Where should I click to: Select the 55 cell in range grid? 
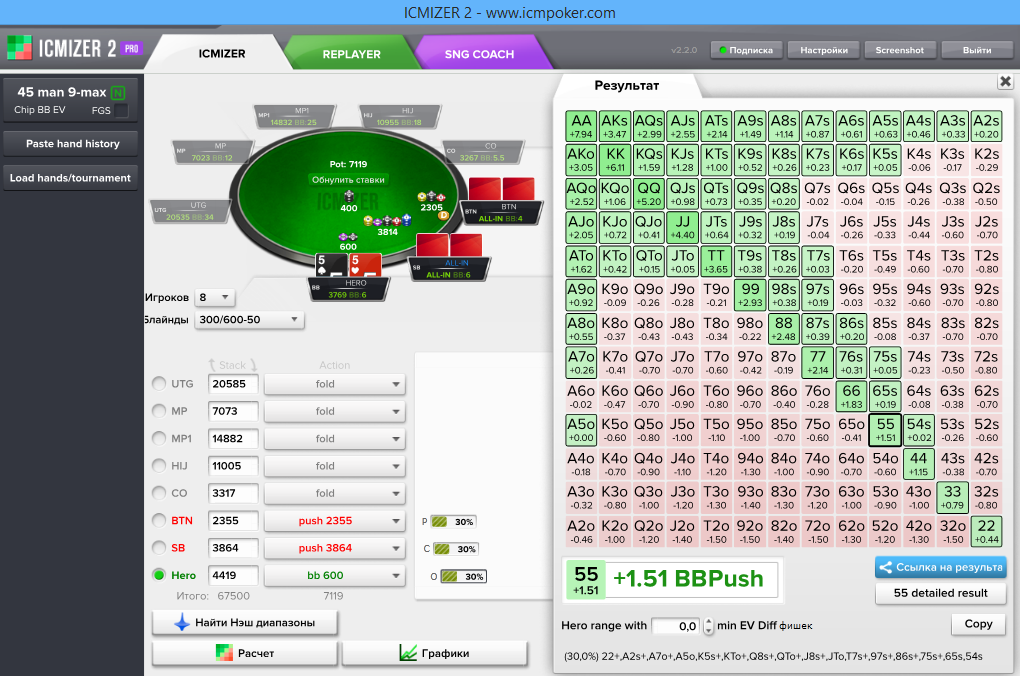[885, 430]
